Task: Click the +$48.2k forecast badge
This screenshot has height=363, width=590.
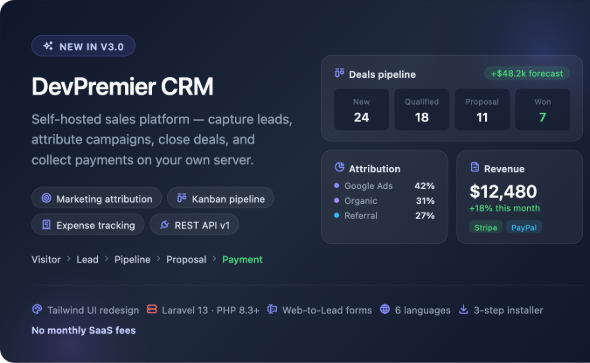Action: pos(527,73)
